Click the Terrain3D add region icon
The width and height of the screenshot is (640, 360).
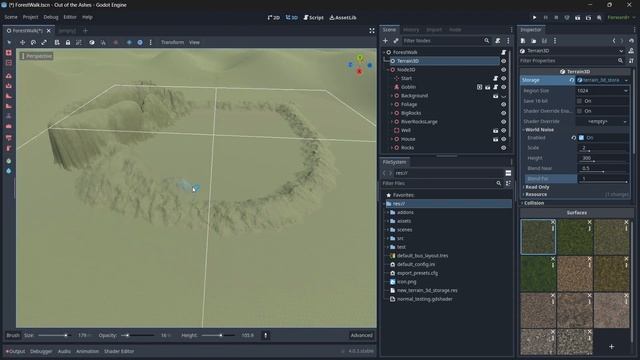pyautogui.click(x=9, y=53)
